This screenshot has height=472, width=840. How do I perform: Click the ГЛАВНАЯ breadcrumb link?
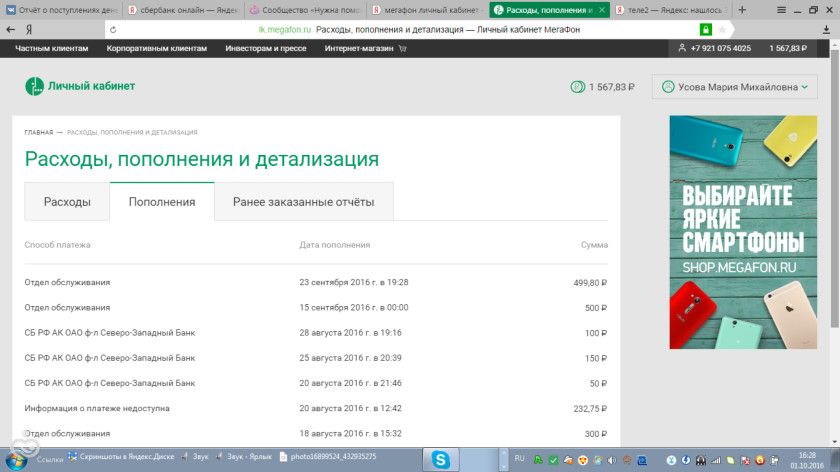coord(39,132)
